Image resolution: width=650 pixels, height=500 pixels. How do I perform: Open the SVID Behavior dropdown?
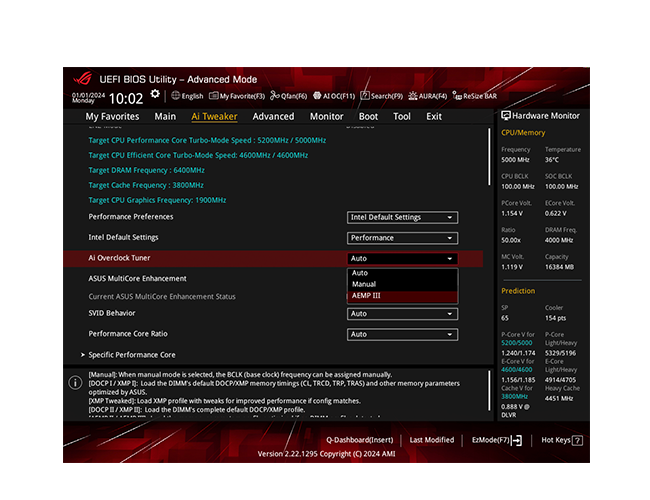[402, 314]
